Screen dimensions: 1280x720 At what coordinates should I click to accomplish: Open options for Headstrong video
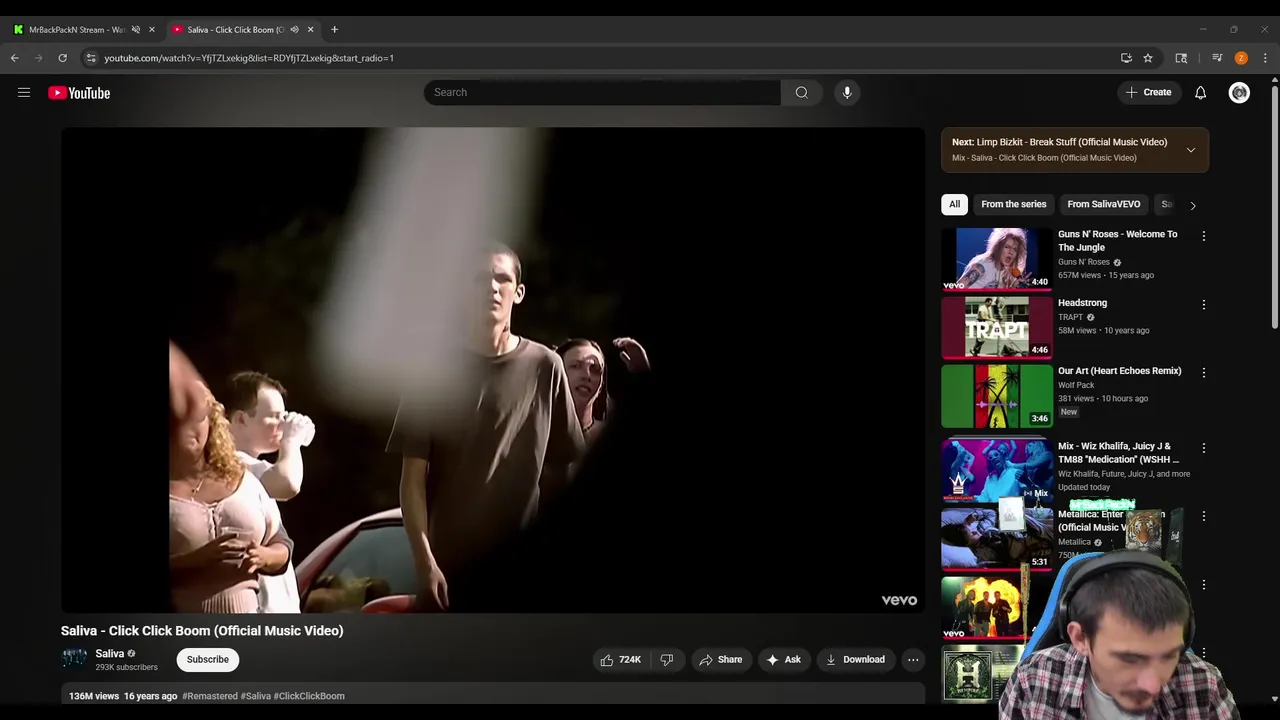[1203, 304]
